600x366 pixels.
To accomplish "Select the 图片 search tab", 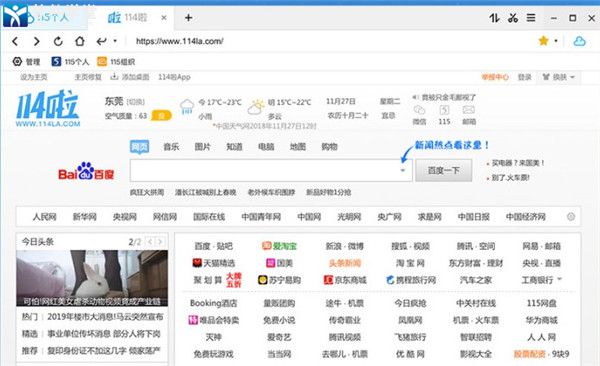I will tap(202, 147).
